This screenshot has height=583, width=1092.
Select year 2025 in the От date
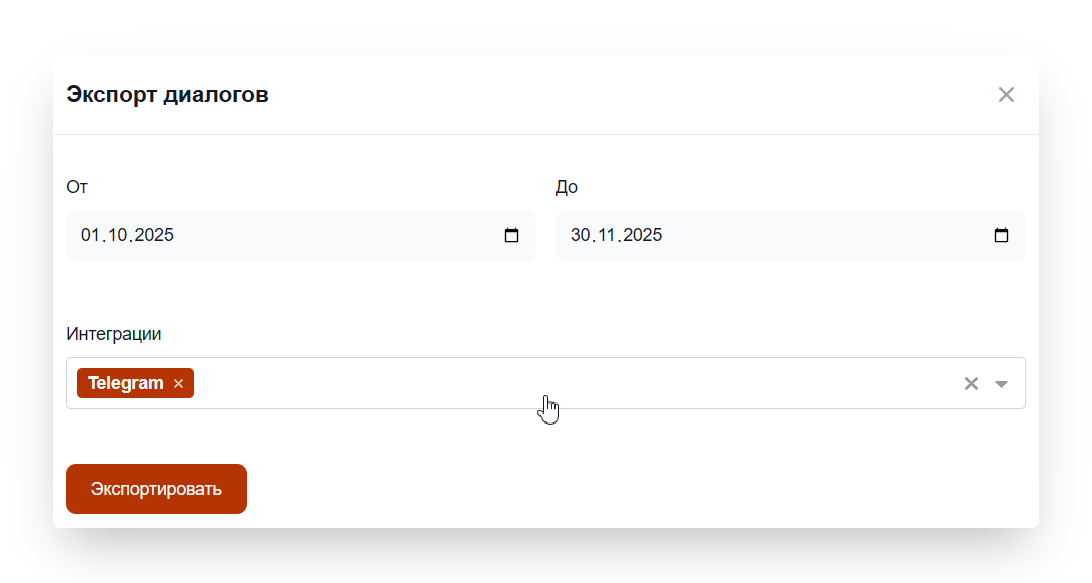[154, 236]
